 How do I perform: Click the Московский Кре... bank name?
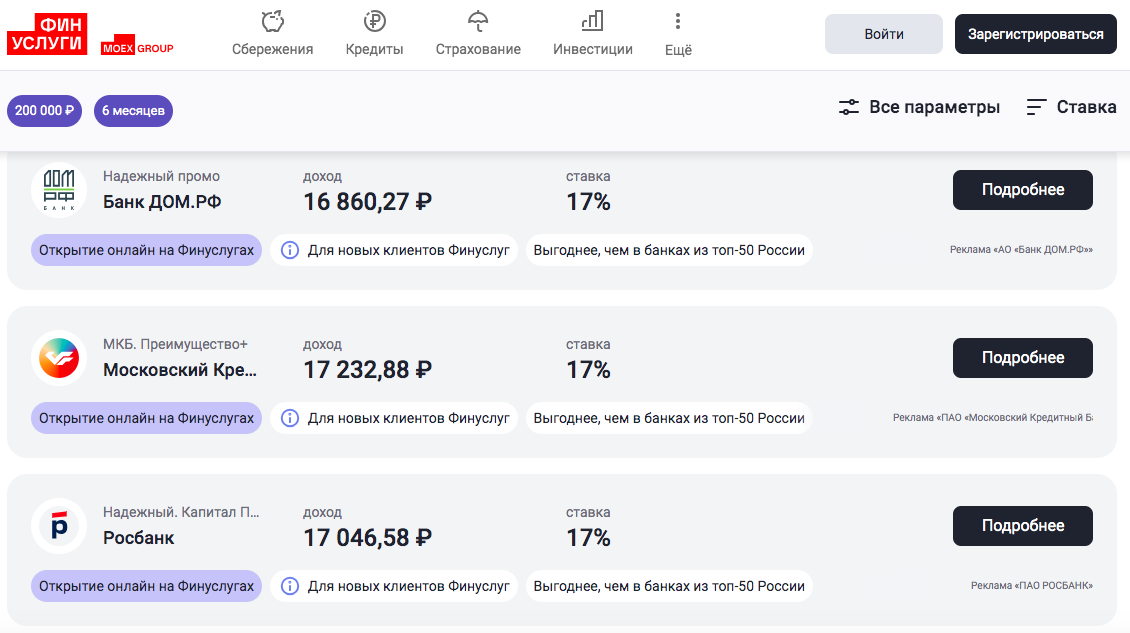[x=179, y=370]
